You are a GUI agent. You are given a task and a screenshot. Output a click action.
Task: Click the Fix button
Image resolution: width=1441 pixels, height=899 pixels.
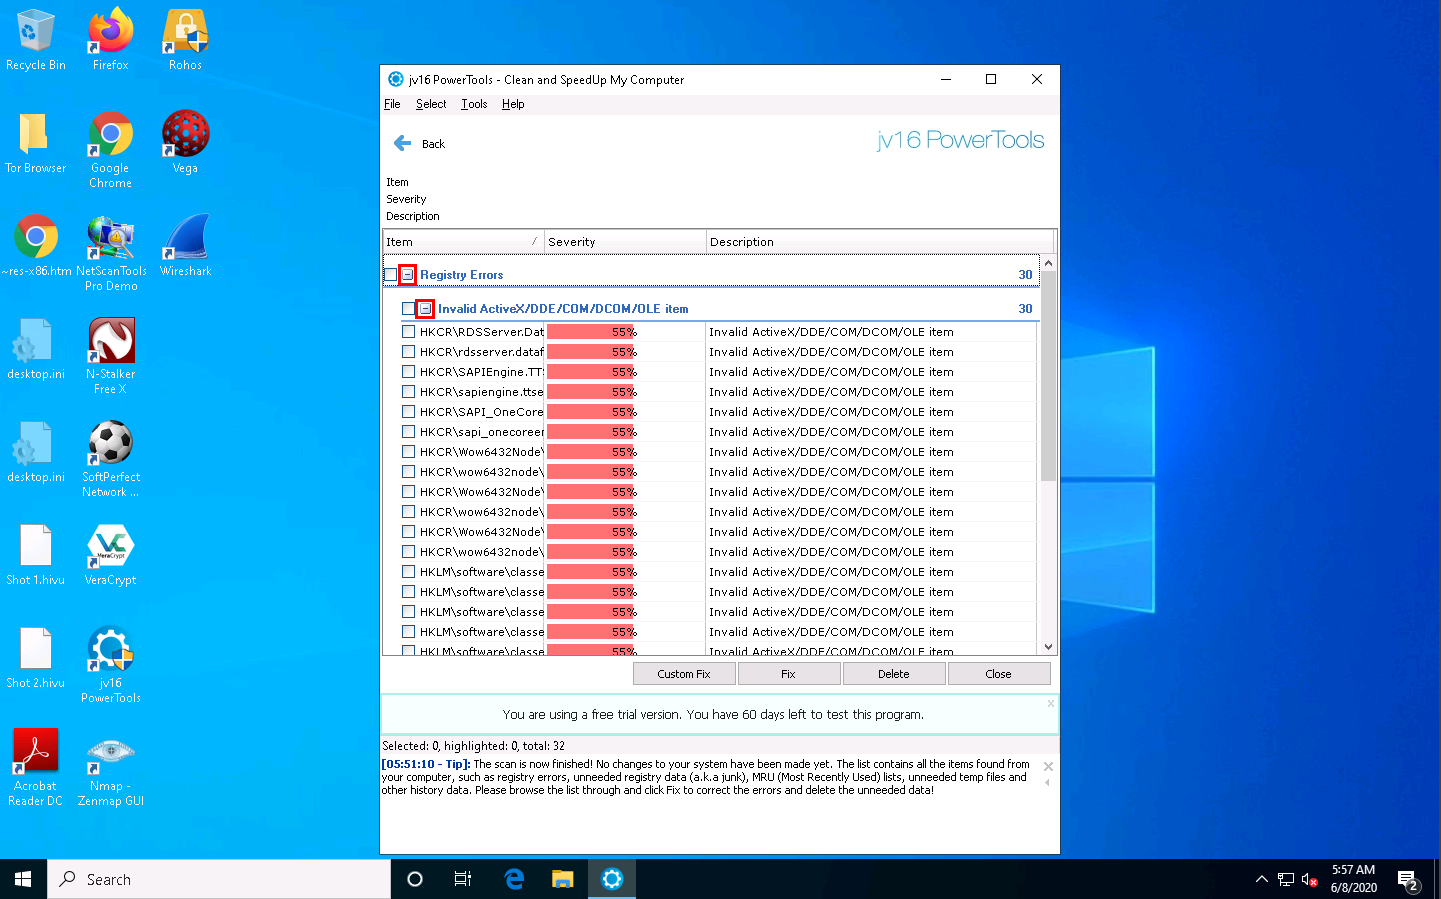788,674
